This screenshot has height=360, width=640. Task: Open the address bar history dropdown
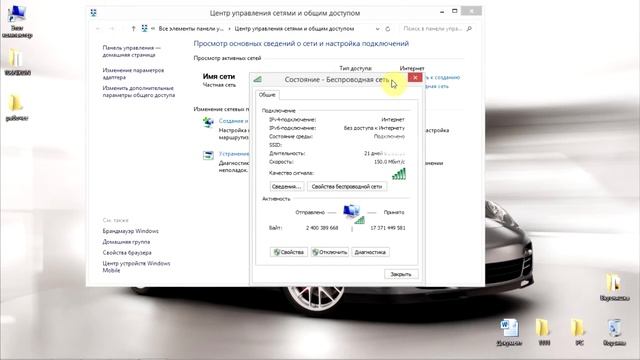click(378, 29)
